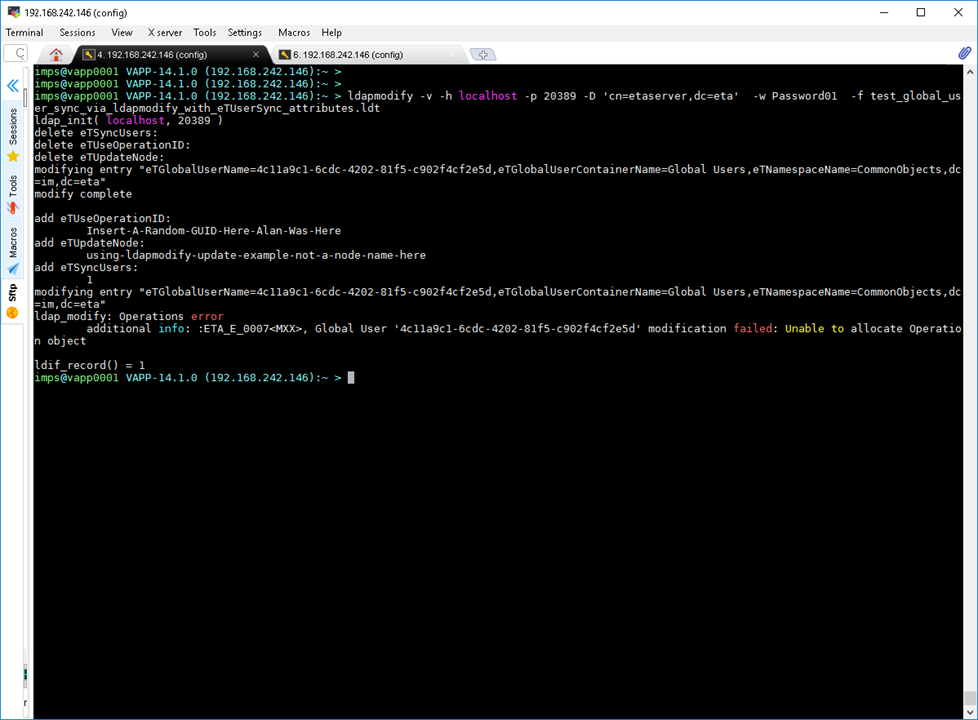Close tab 4. 192.168.242.146 (config)
978x720 pixels.
pyautogui.click(x=256, y=55)
